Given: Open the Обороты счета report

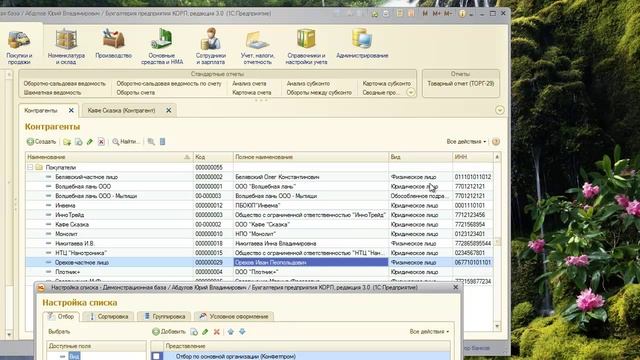Looking at the screenshot, I should tap(136, 93).
